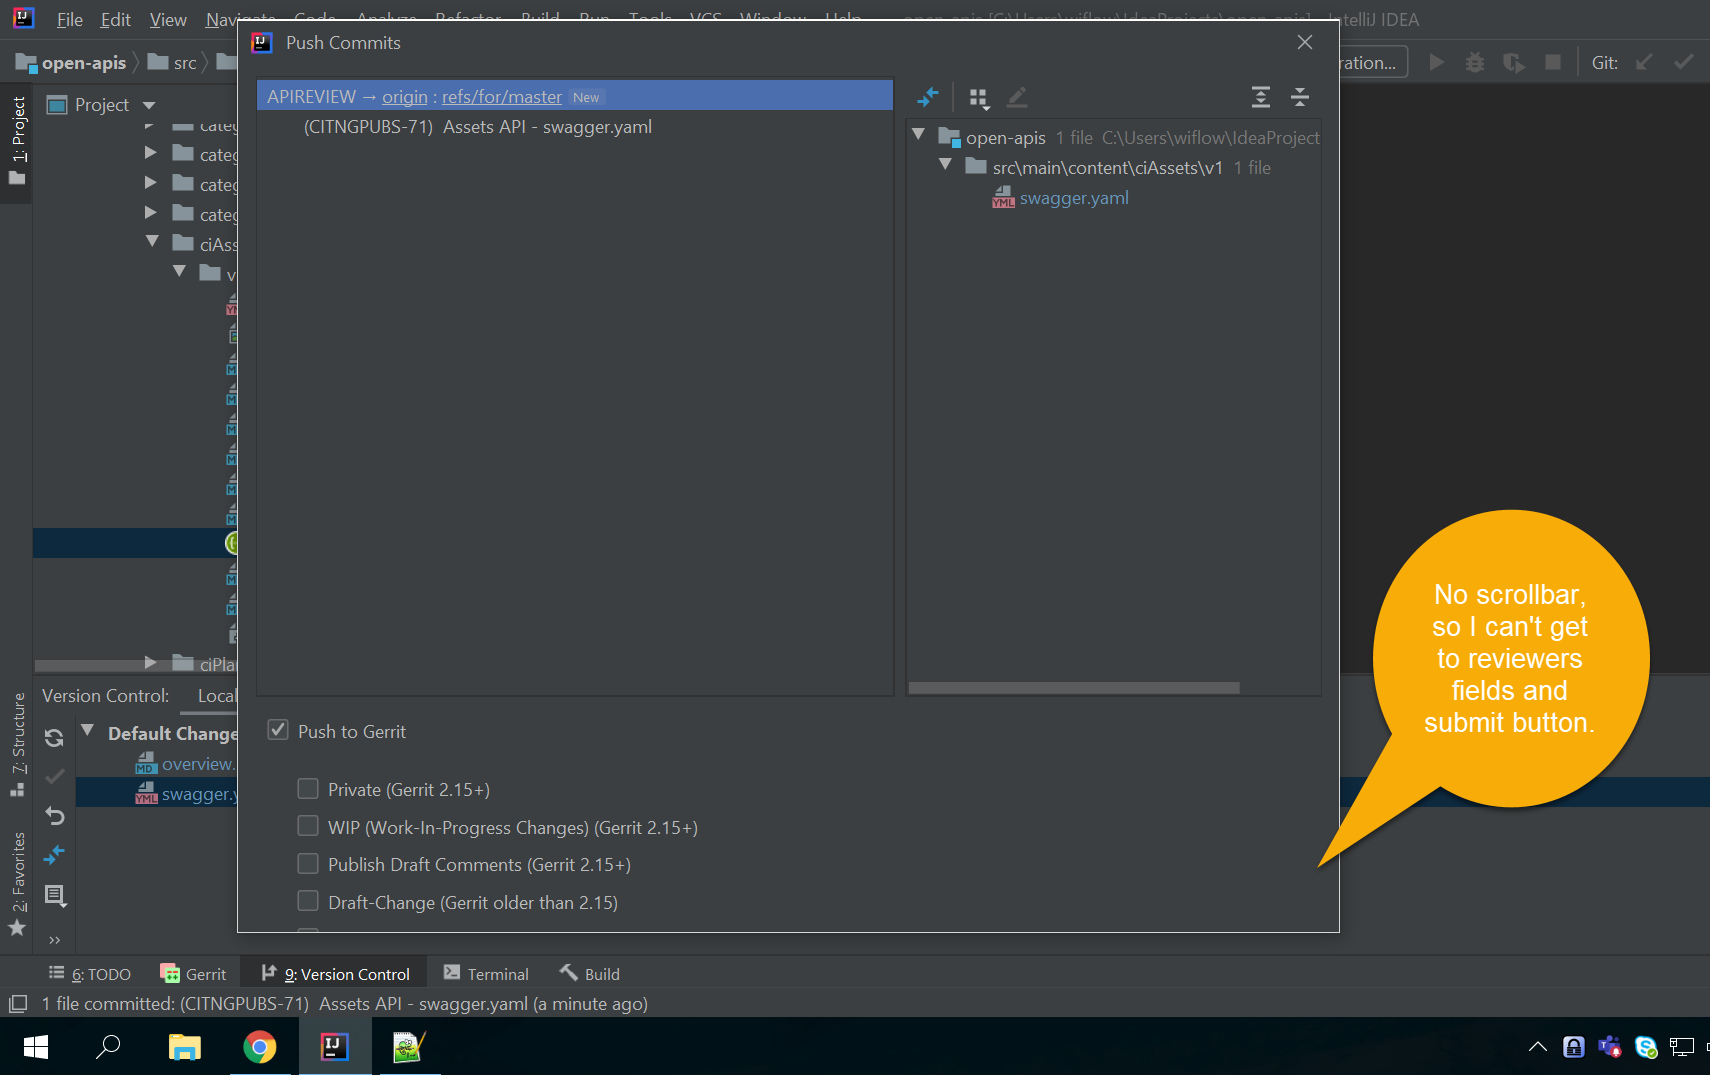This screenshot has height=1075, width=1710.
Task: Open commit dialog from Version Control toolbar
Action: [54, 776]
